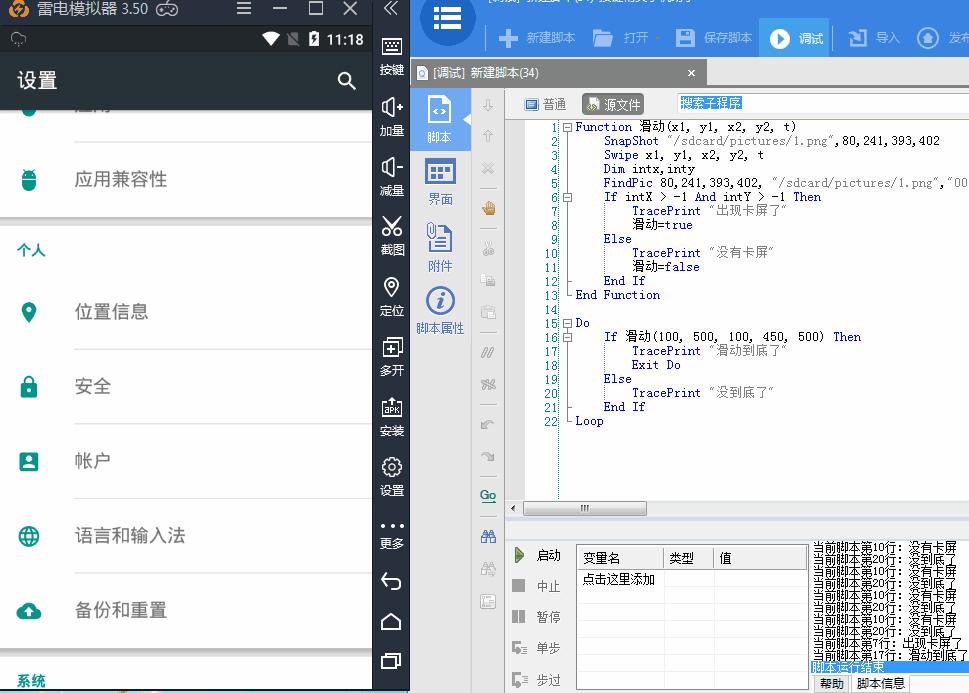Switch to the 脚本信息 tab
The image size is (969, 693).
(x=880, y=684)
